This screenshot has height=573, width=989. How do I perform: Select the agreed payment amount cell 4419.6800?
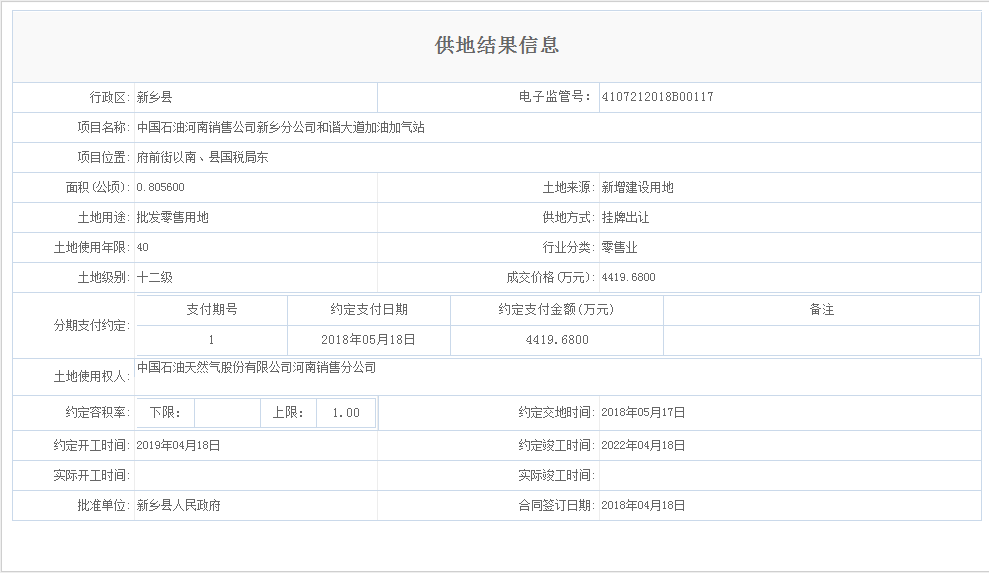point(557,340)
